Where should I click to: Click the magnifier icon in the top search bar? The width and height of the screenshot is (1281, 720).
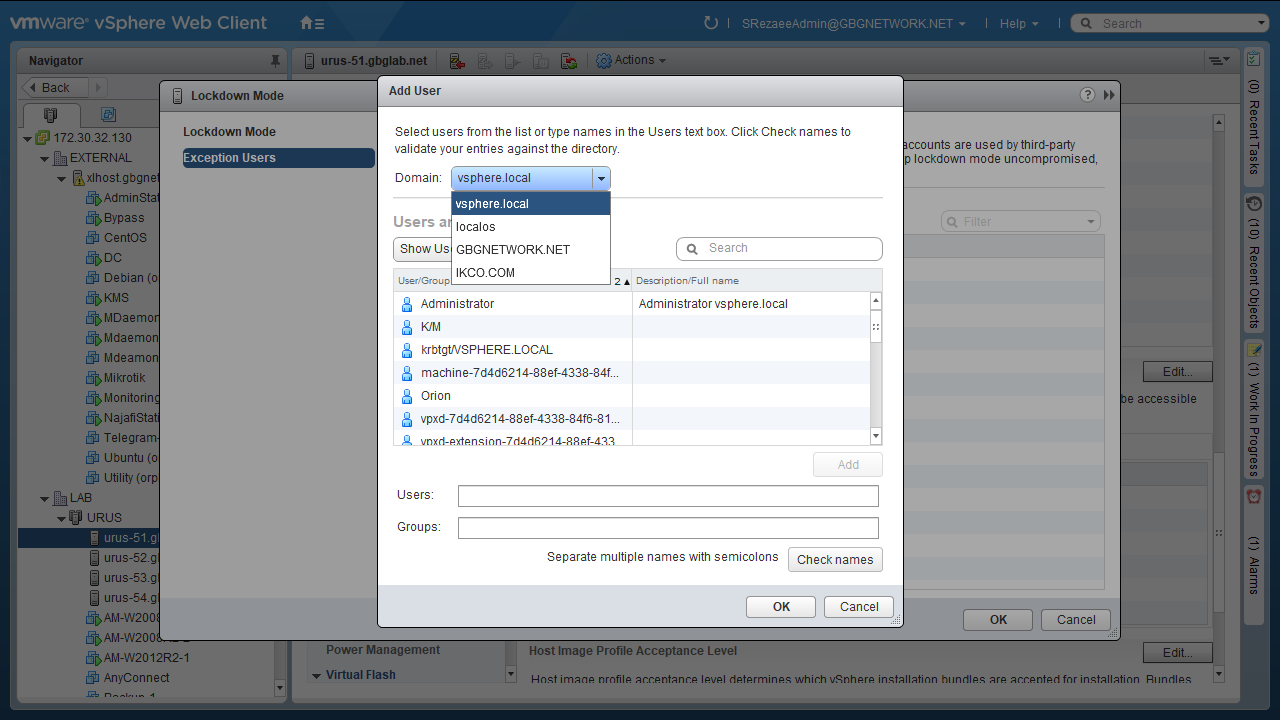[x=1085, y=23]
